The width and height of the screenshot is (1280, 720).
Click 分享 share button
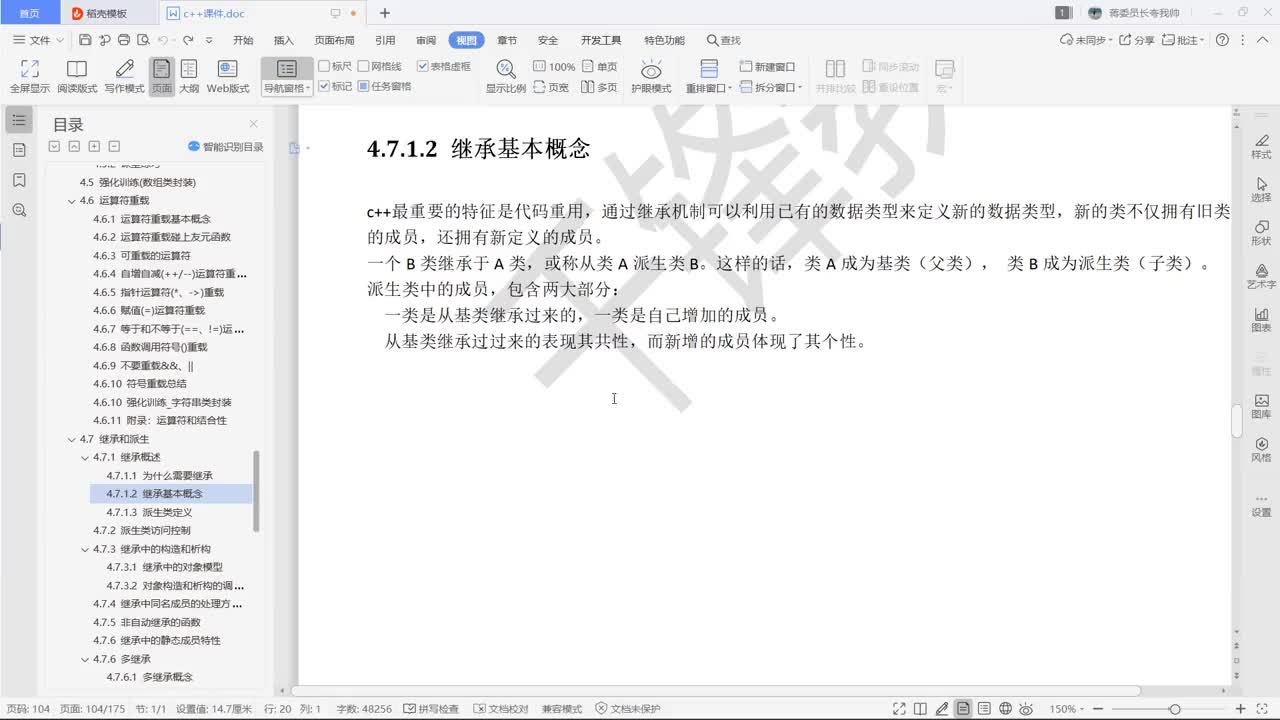[1137, 40]
